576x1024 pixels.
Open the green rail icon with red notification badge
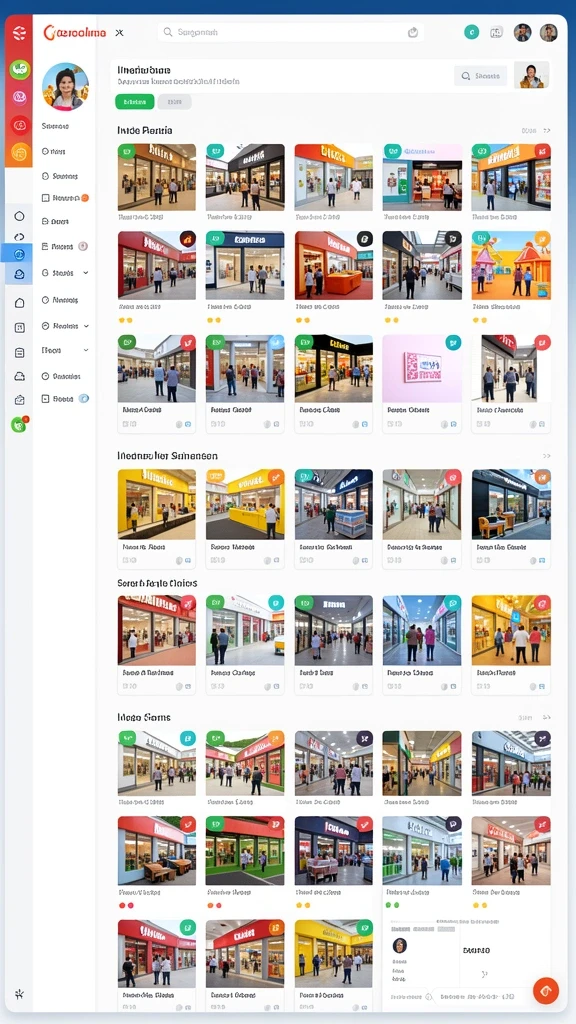(19, 424)
